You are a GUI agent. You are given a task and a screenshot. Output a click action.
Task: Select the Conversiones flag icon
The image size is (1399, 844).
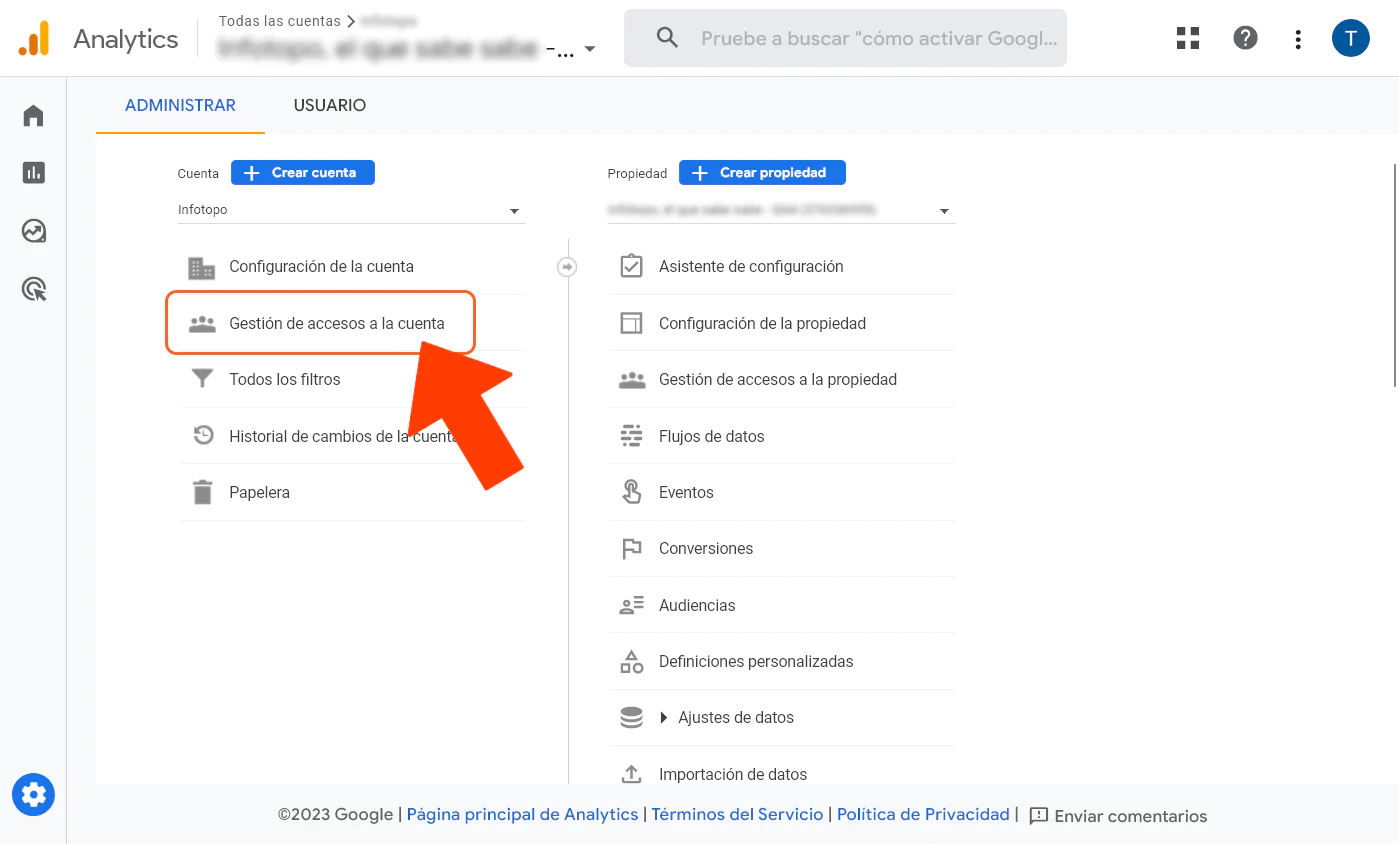point(631,548)
